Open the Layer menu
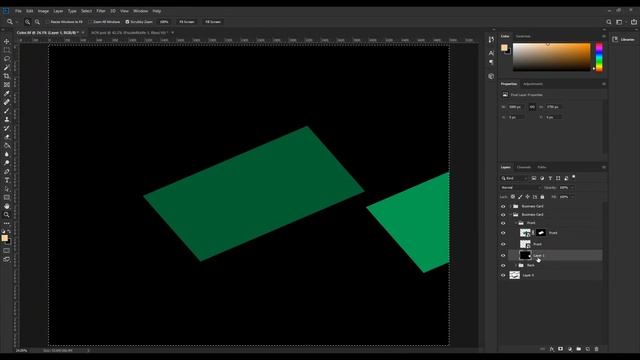Screen dimensions: 640x360 pyautogui.click(x=58, y=11)
